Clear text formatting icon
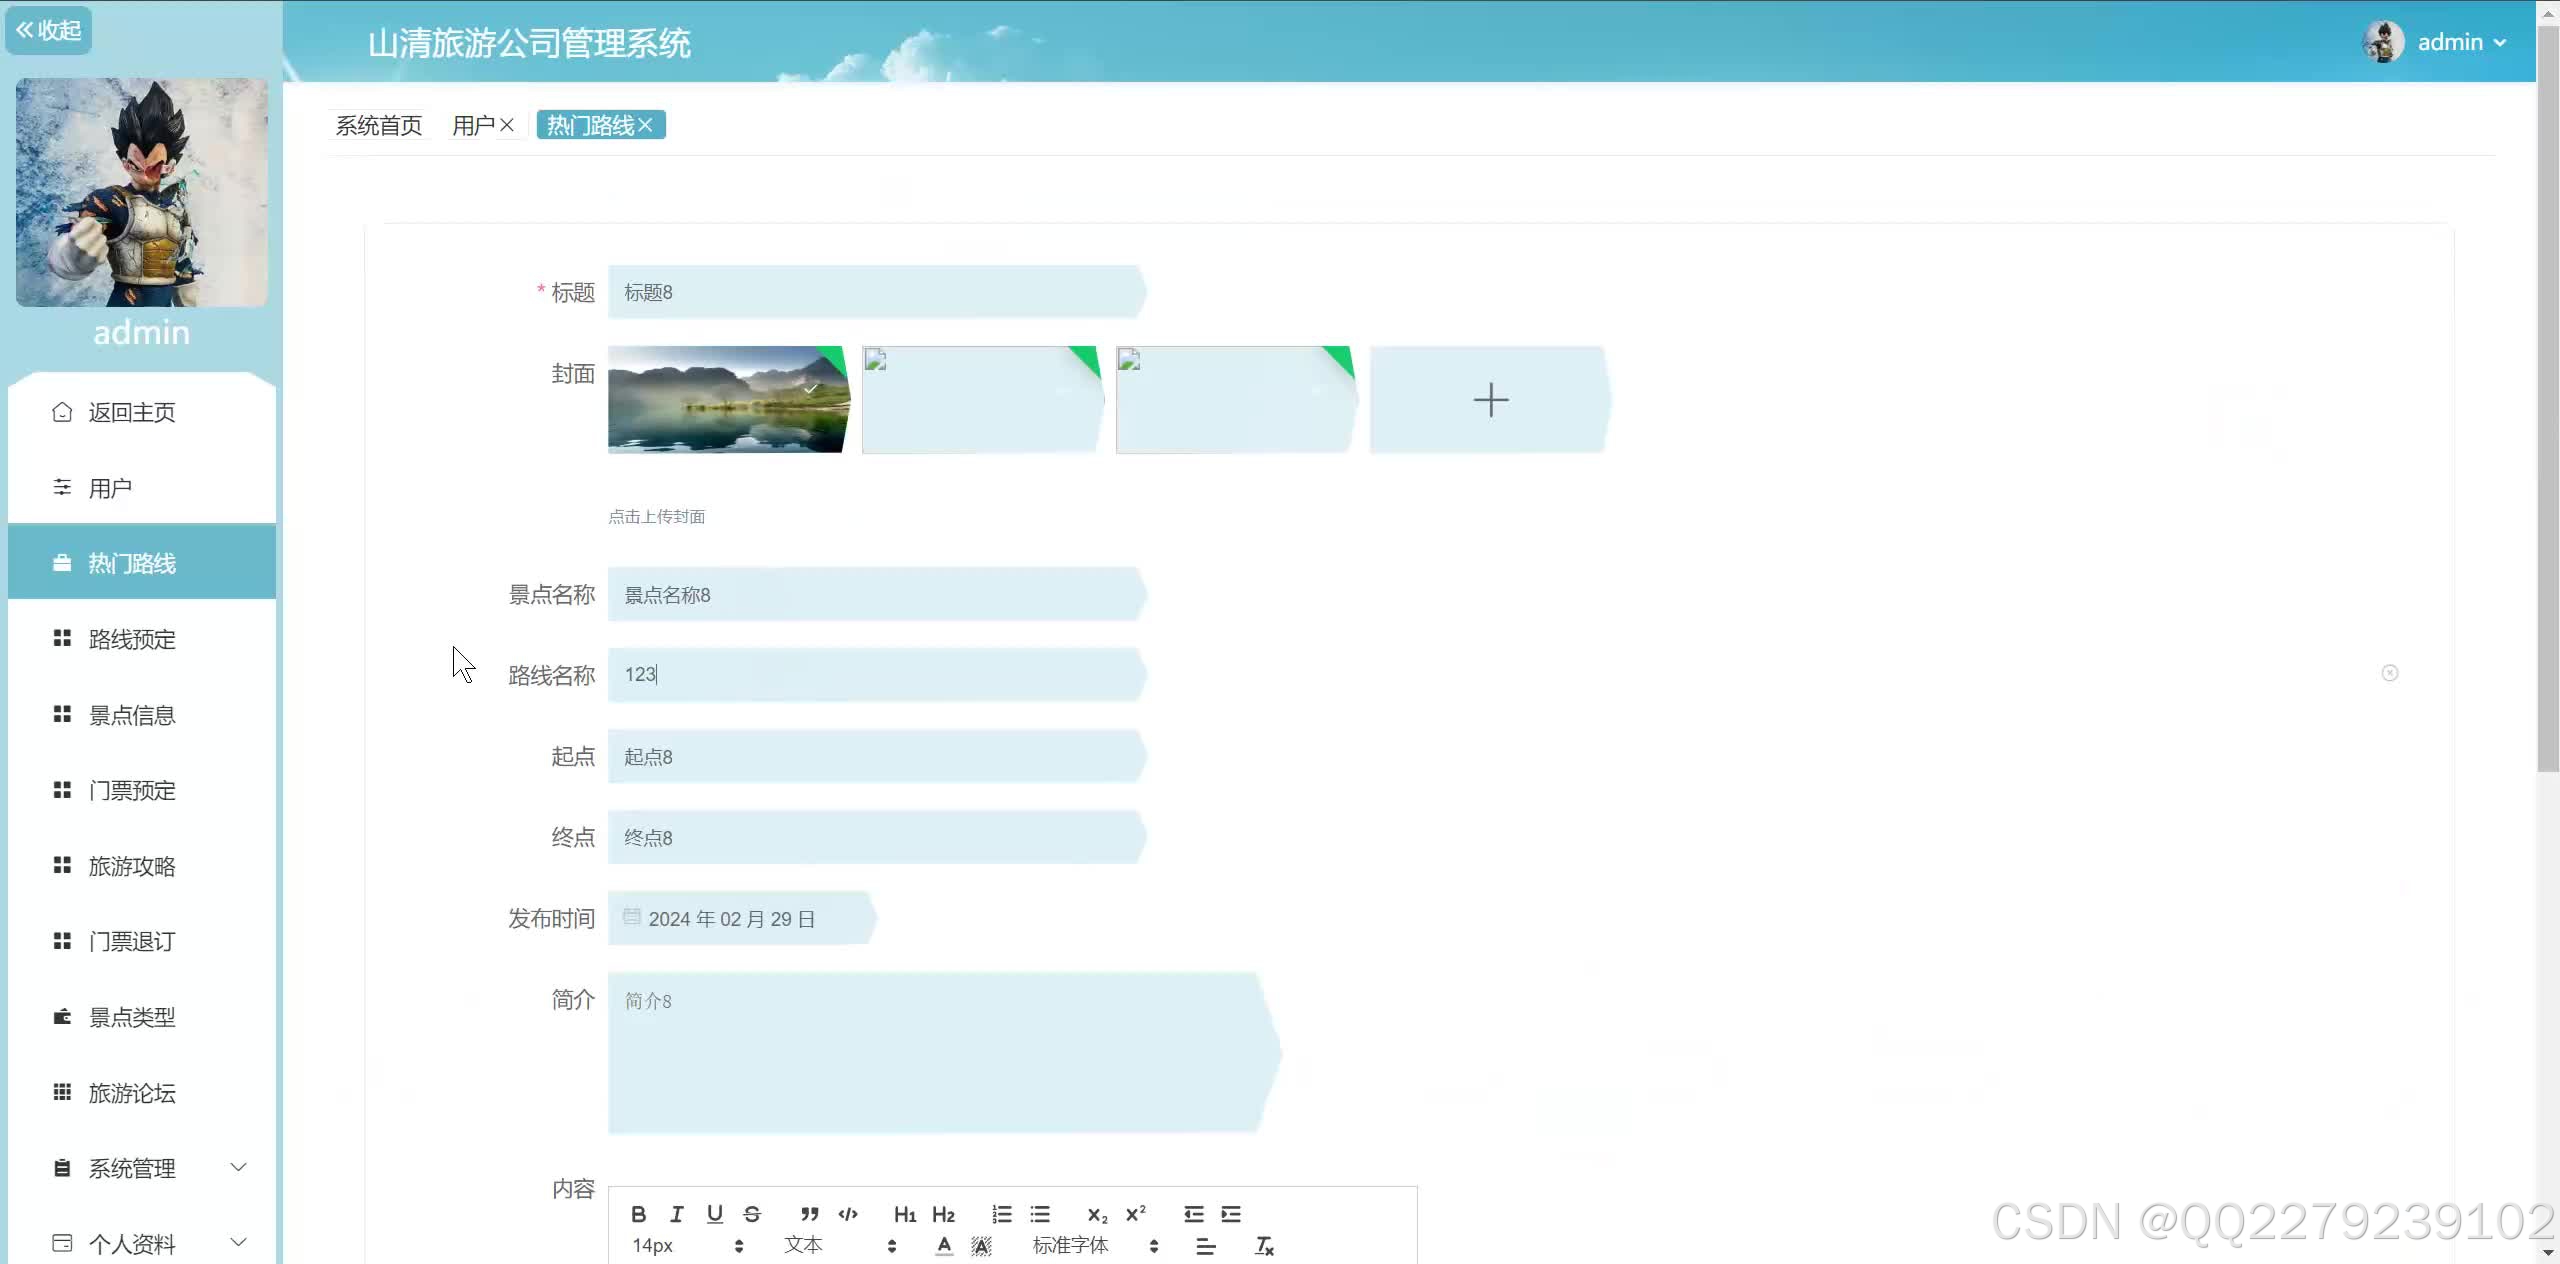The width and height of the screenshot is (2560, 1264). point(1264,1246)
